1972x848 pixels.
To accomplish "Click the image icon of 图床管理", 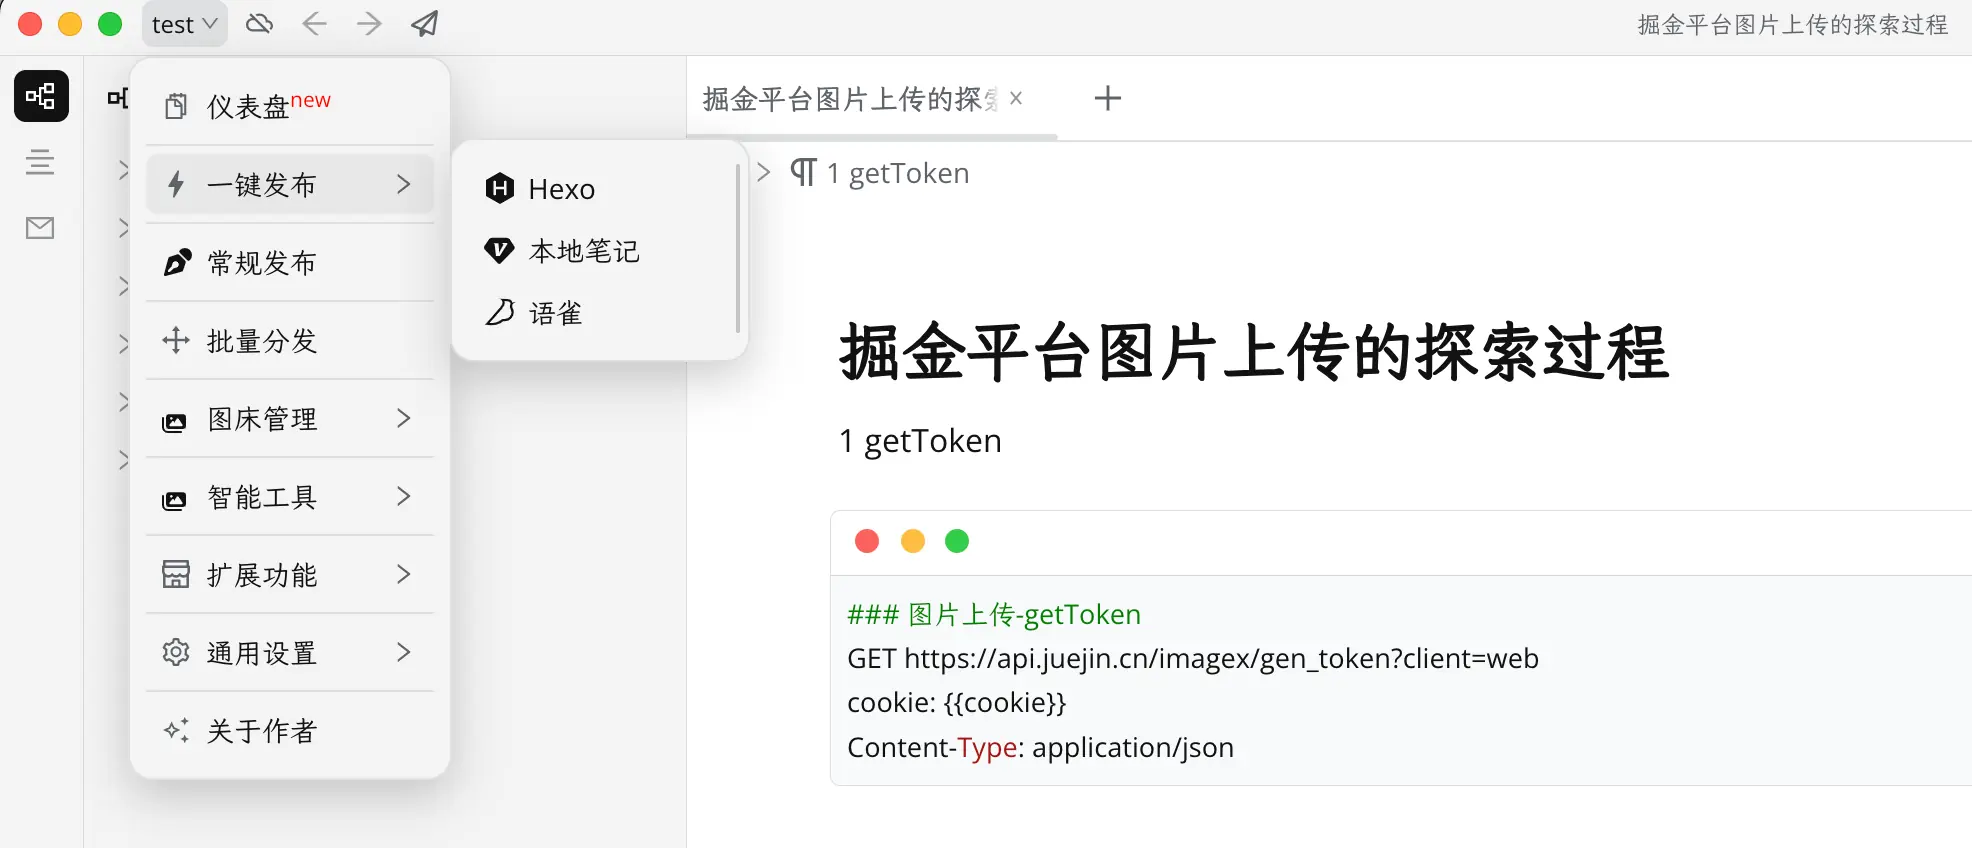I will click(x=174, y=422).
